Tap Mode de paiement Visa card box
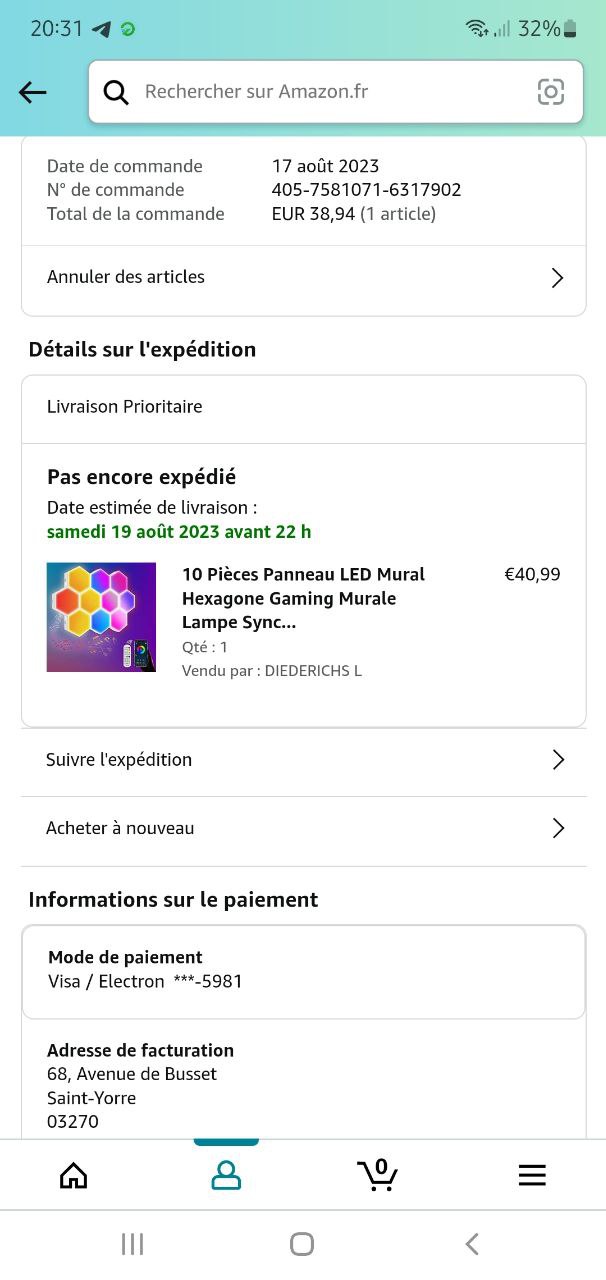606x1280 pixels. point(303,972)
